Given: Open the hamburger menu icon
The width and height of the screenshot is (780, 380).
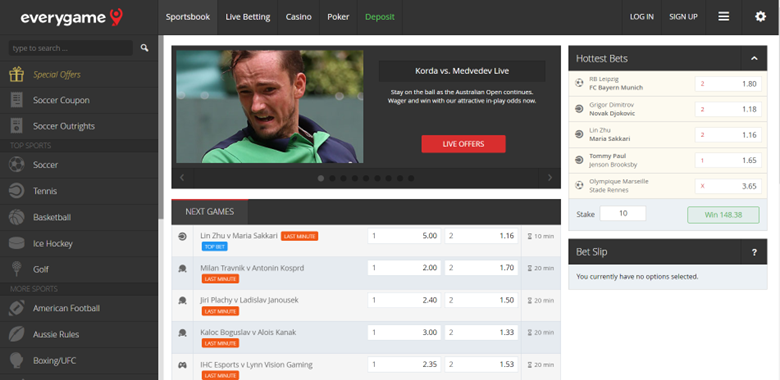Looking at the screenshot, I should (724, 17).
